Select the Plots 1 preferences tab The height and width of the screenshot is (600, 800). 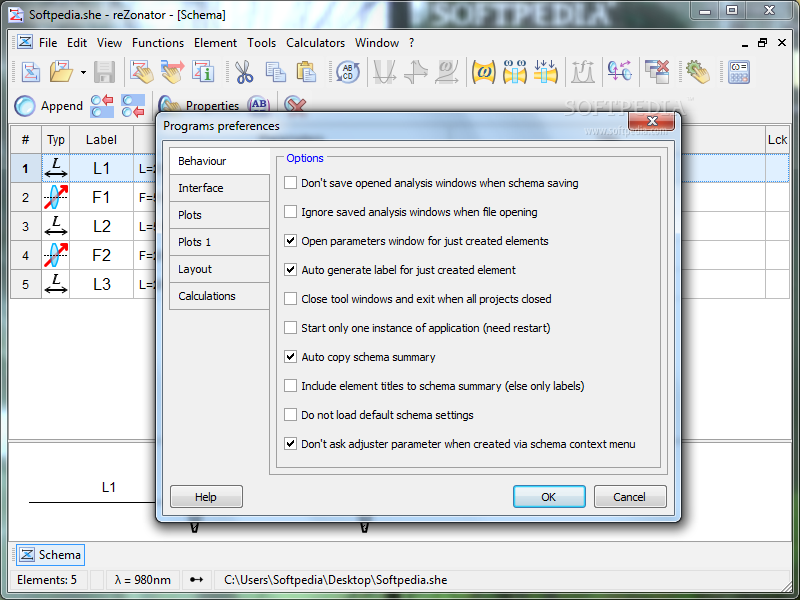[219, 242]
